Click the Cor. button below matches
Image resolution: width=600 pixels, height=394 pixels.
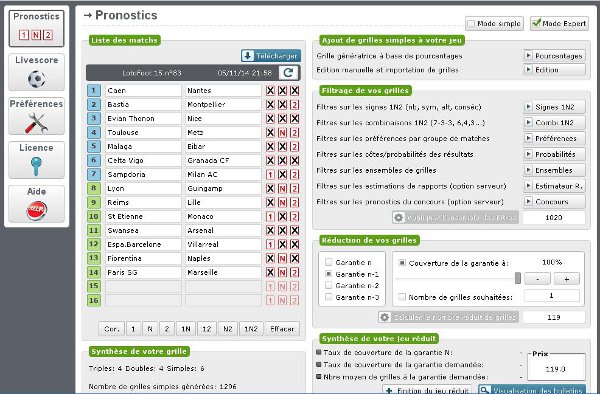click(111, 329)
